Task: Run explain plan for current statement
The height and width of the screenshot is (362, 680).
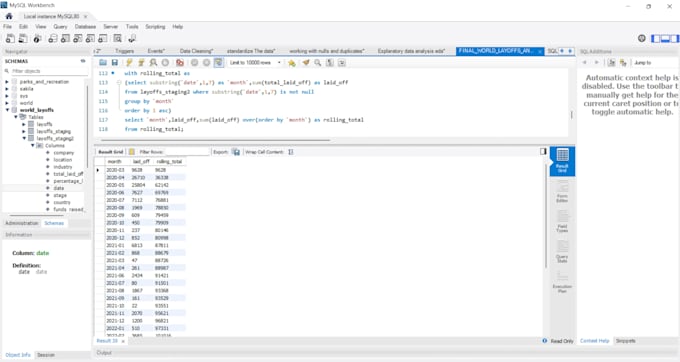Action: (x=153, y=63)
